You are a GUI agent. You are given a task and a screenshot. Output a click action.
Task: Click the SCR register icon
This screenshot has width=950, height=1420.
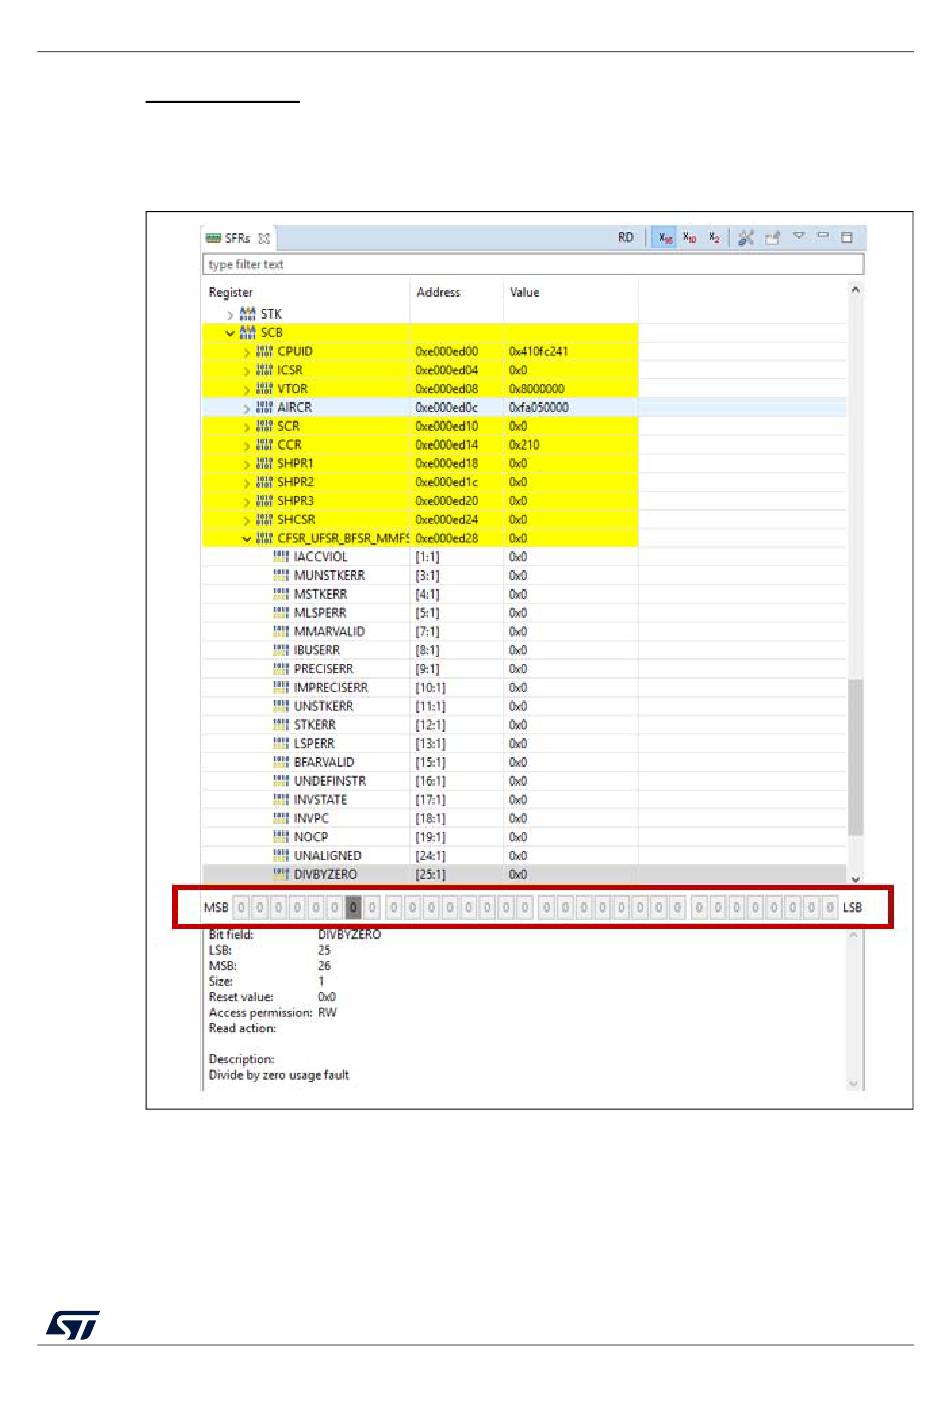[264, 426]
